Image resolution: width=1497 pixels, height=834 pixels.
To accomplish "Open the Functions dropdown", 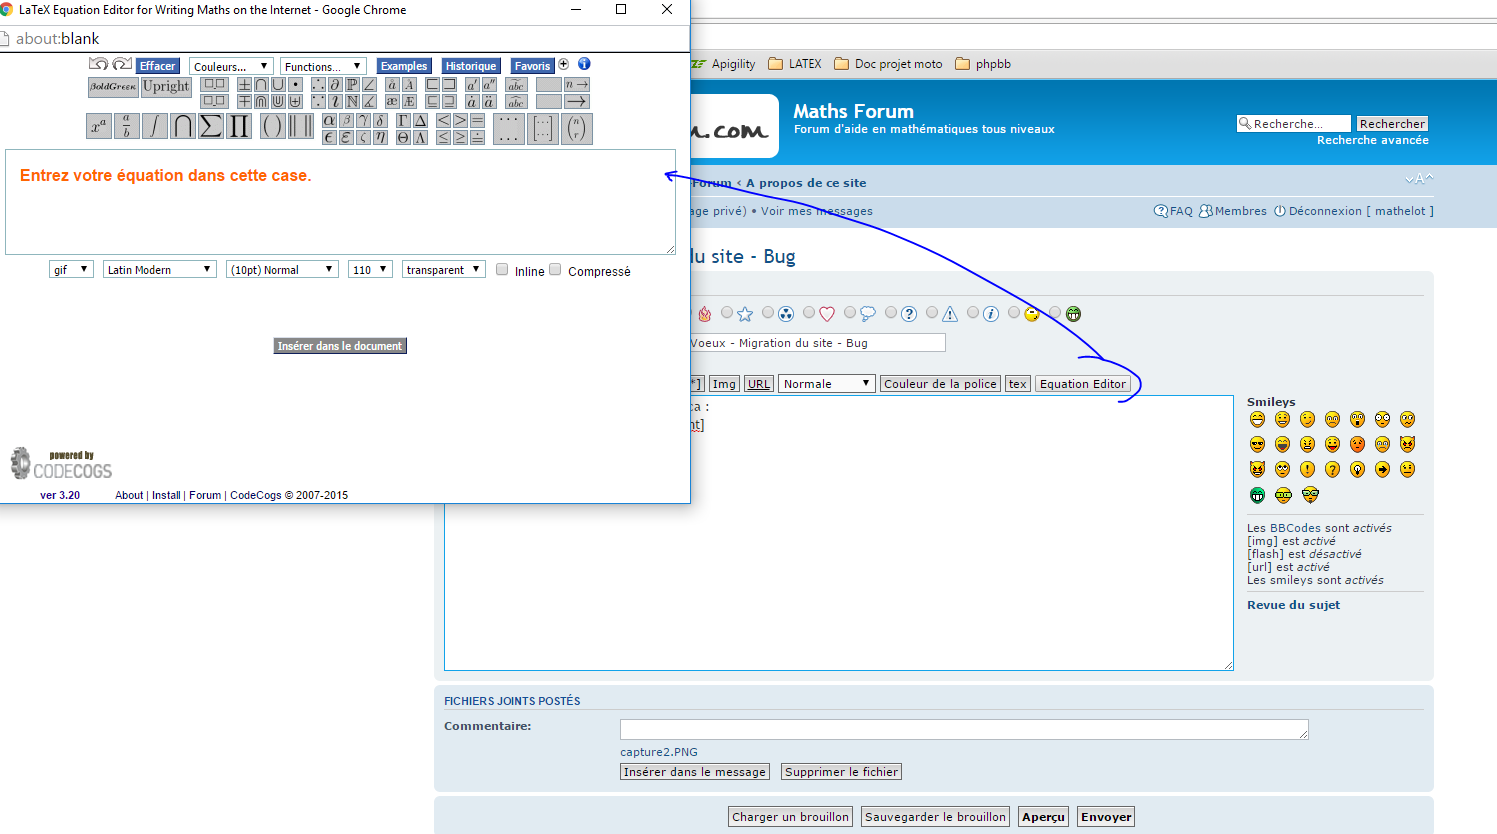I will coord(323,66).
